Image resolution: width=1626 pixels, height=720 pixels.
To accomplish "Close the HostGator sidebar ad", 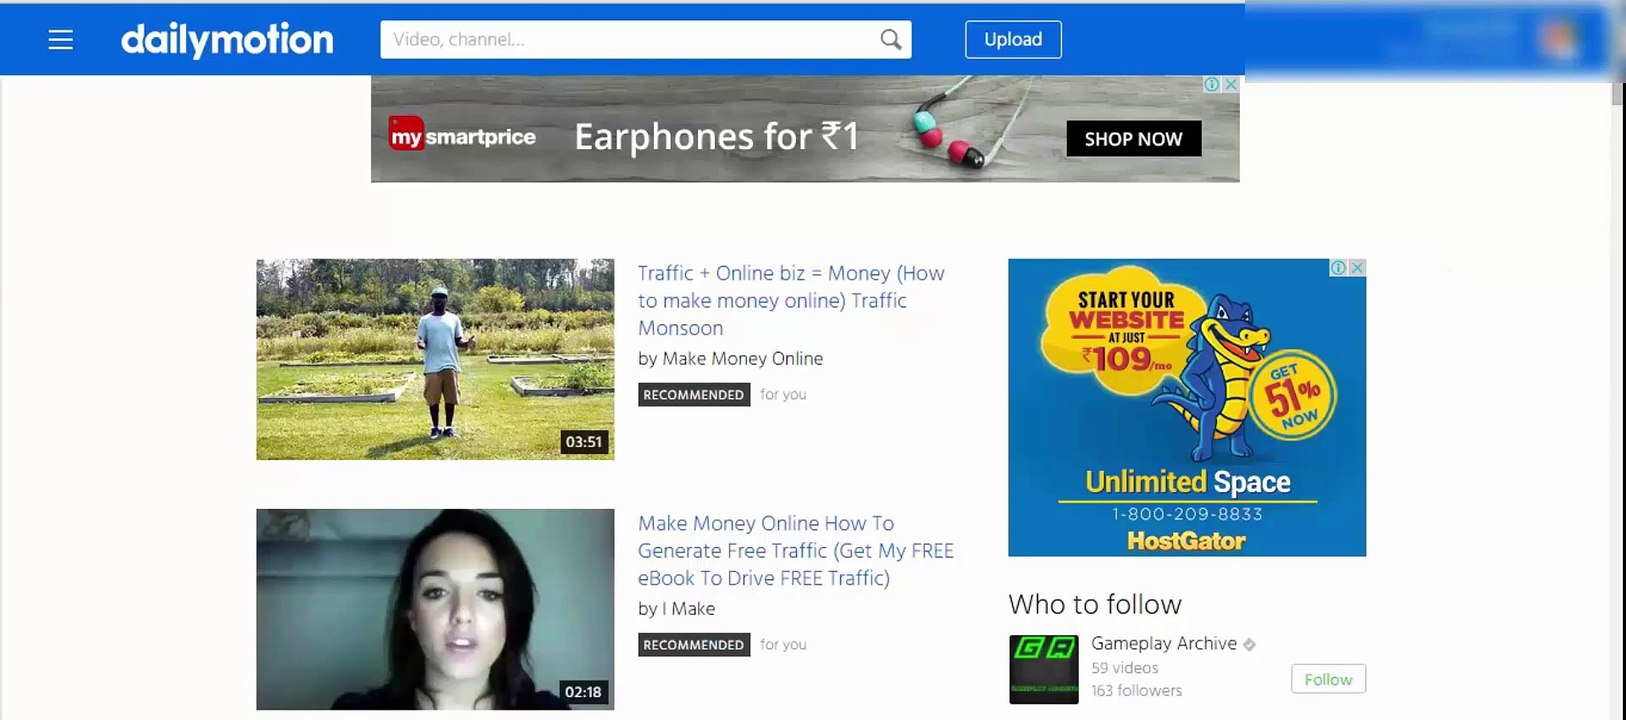I will (1357, 267).
